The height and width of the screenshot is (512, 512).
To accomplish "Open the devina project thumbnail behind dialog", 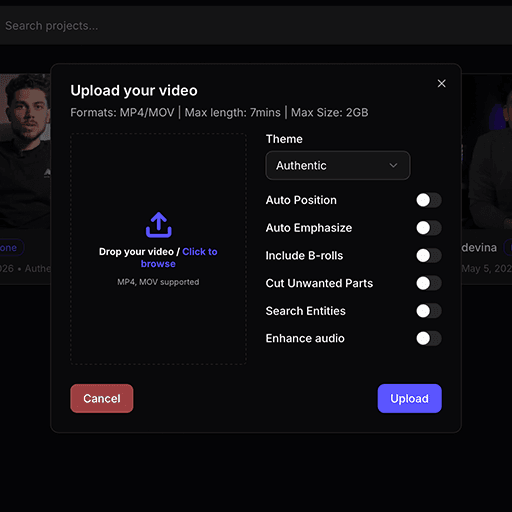I will click(x=487, y=152).
